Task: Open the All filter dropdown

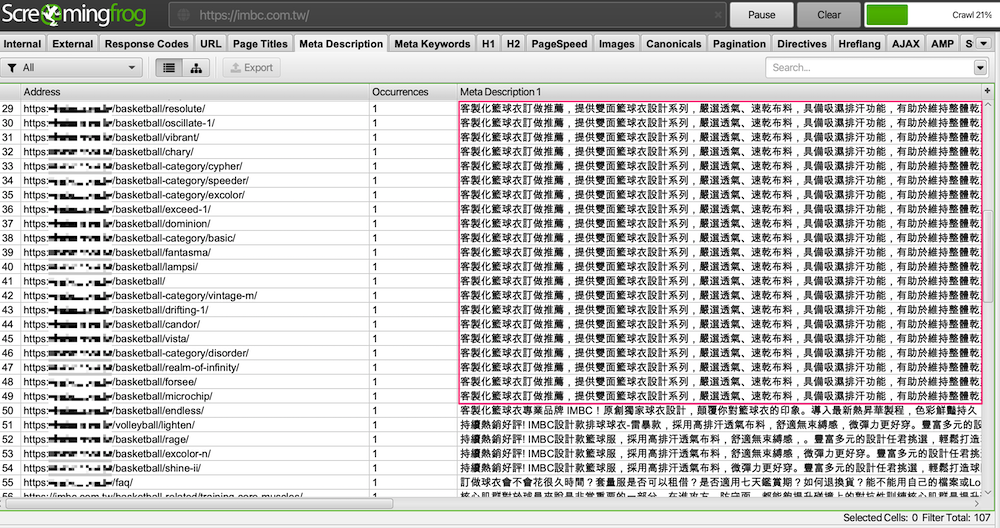Action: [72, 68]
